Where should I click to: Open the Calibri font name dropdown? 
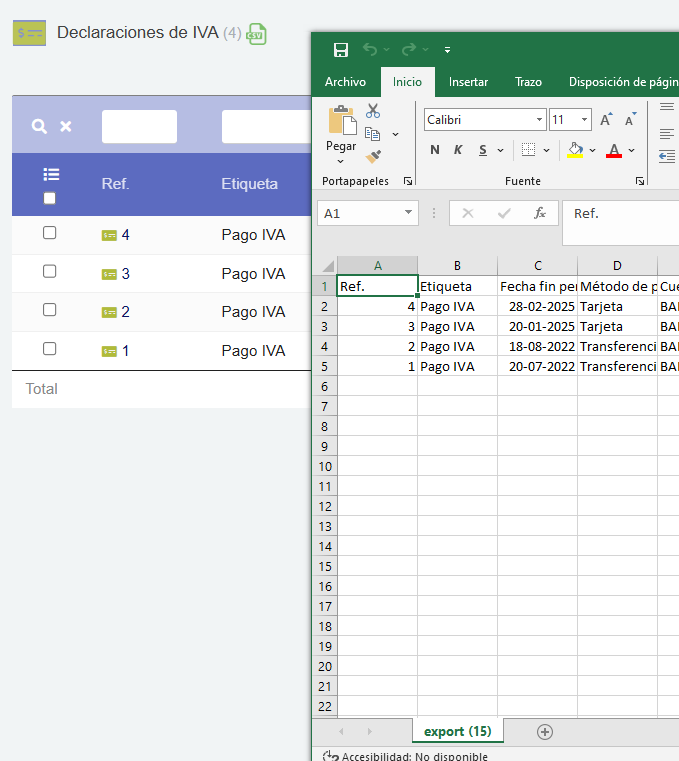click(539, 120)
